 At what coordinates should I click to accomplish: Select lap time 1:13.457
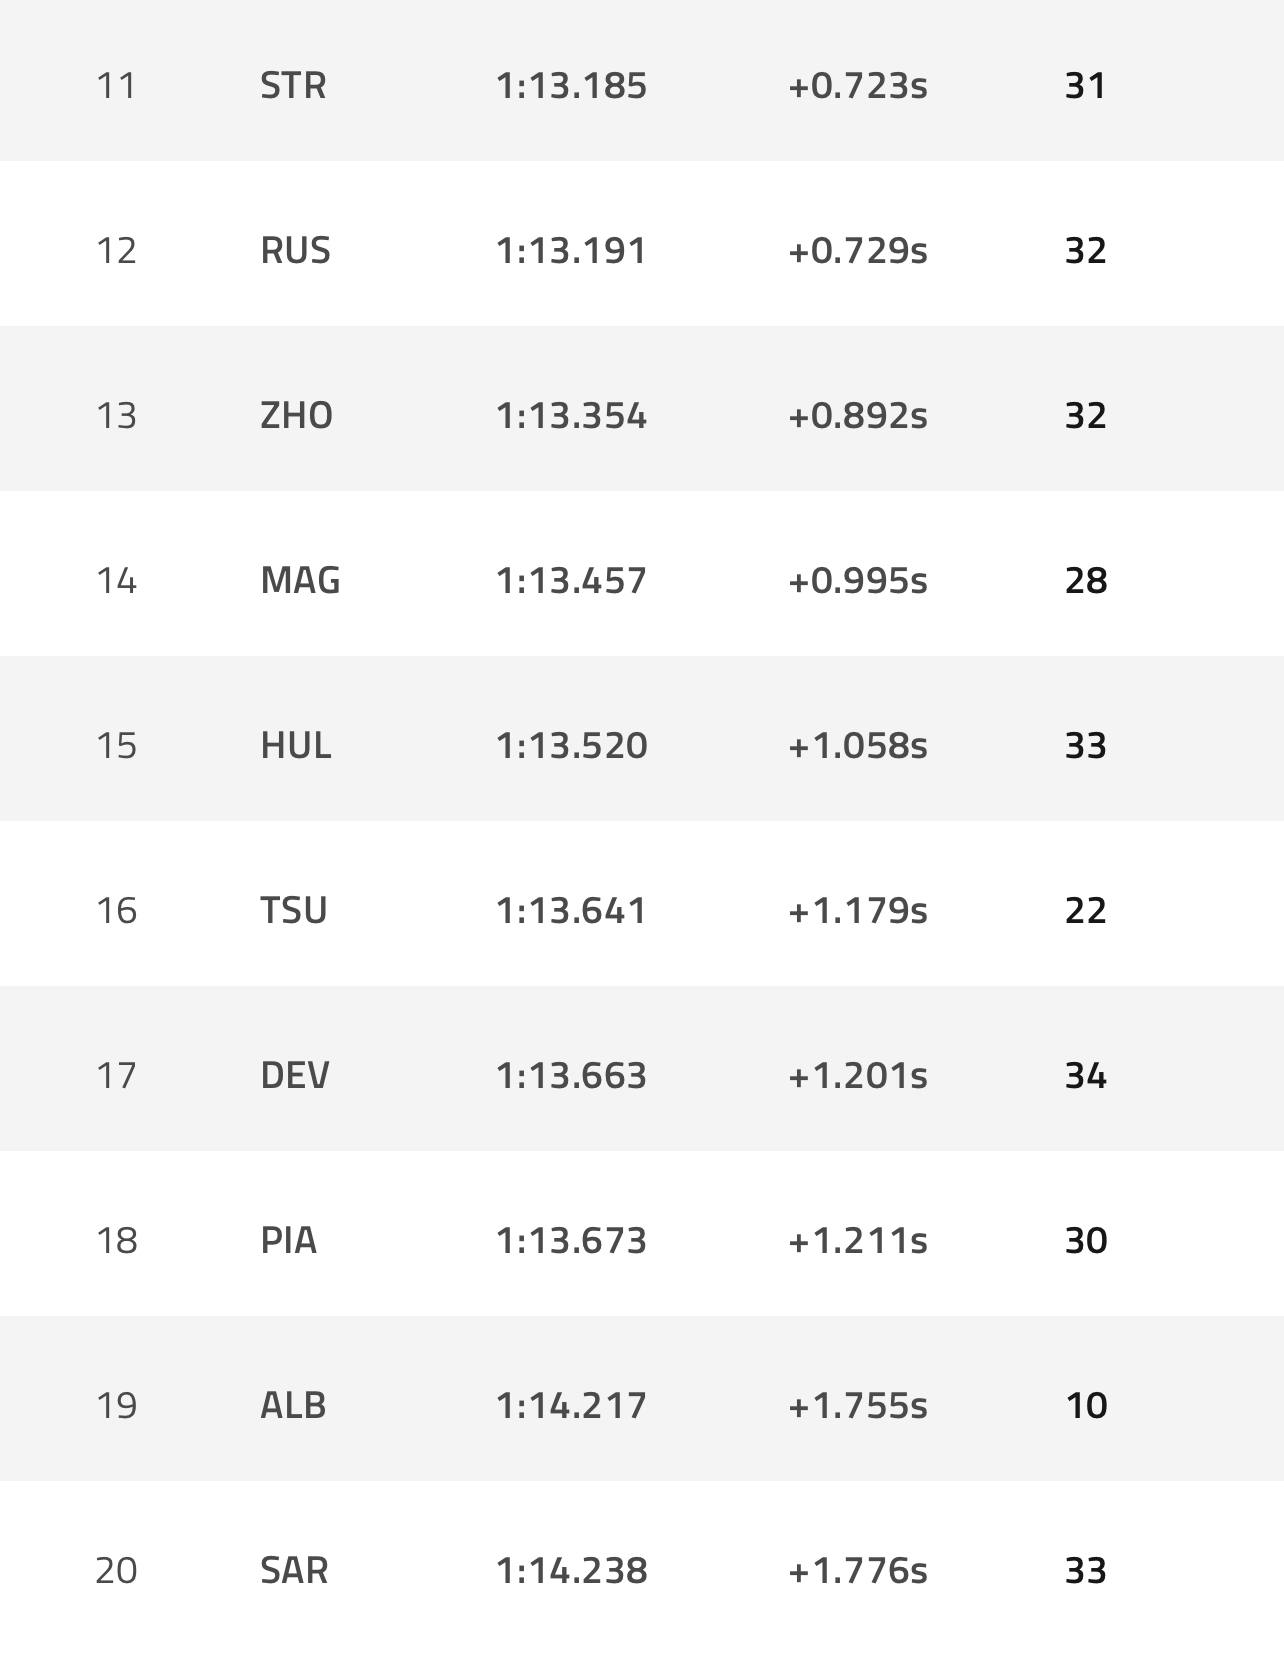click(x=571, y=581)
